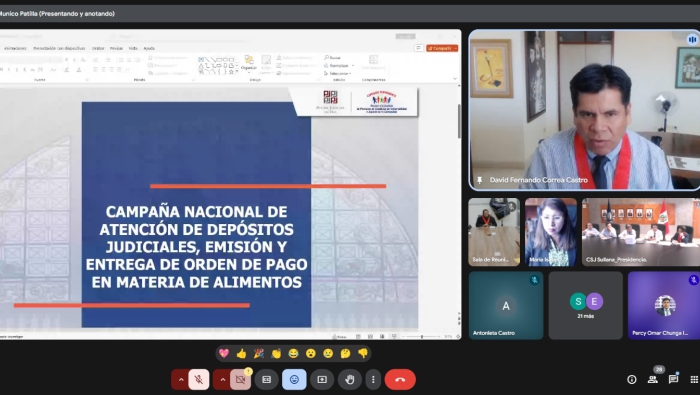Send the thumbs down reaction
The image size is (700, 395).
coord(363,353)
